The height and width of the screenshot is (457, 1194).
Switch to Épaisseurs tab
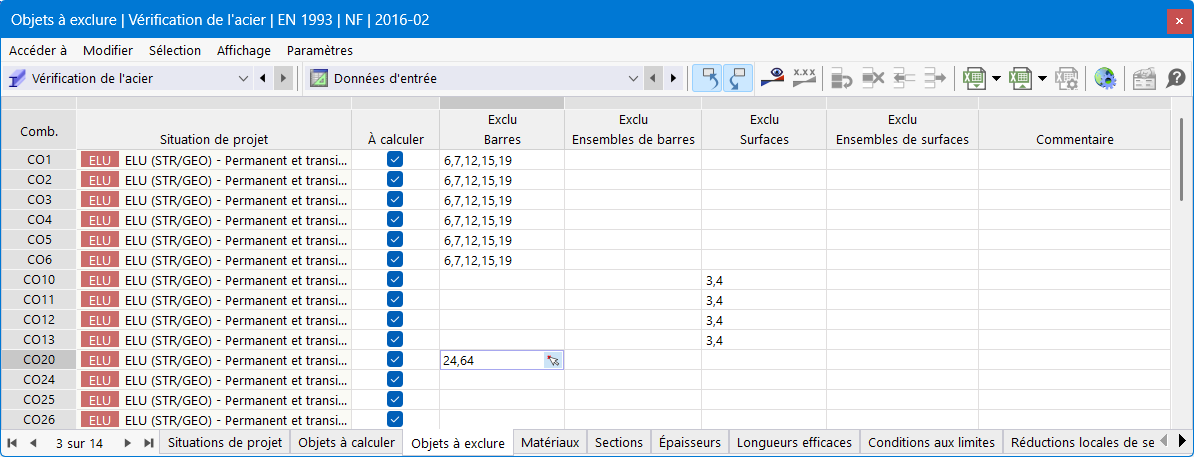[690, 443]
